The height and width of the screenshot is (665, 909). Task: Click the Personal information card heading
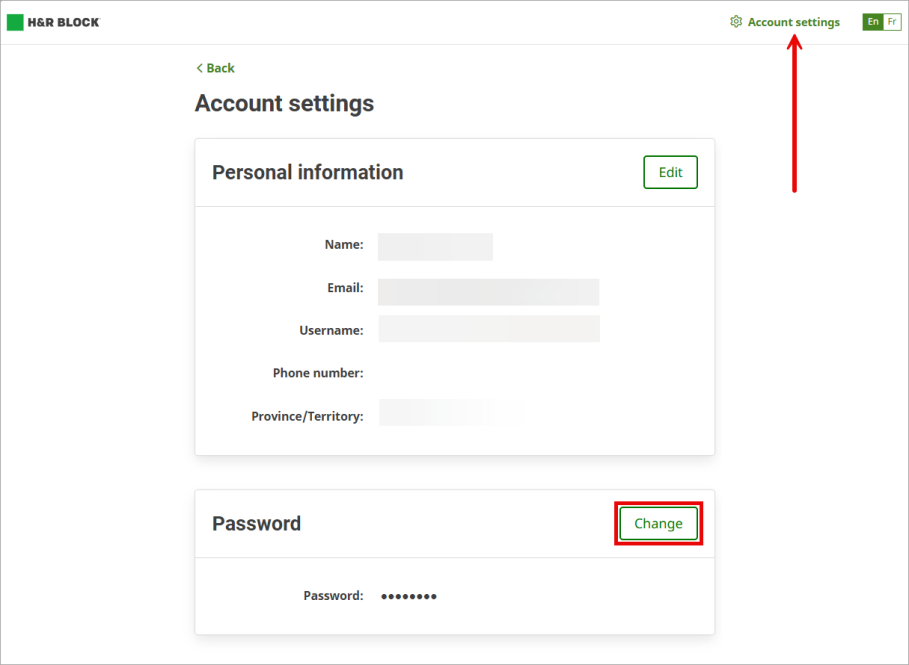(307, 172)
